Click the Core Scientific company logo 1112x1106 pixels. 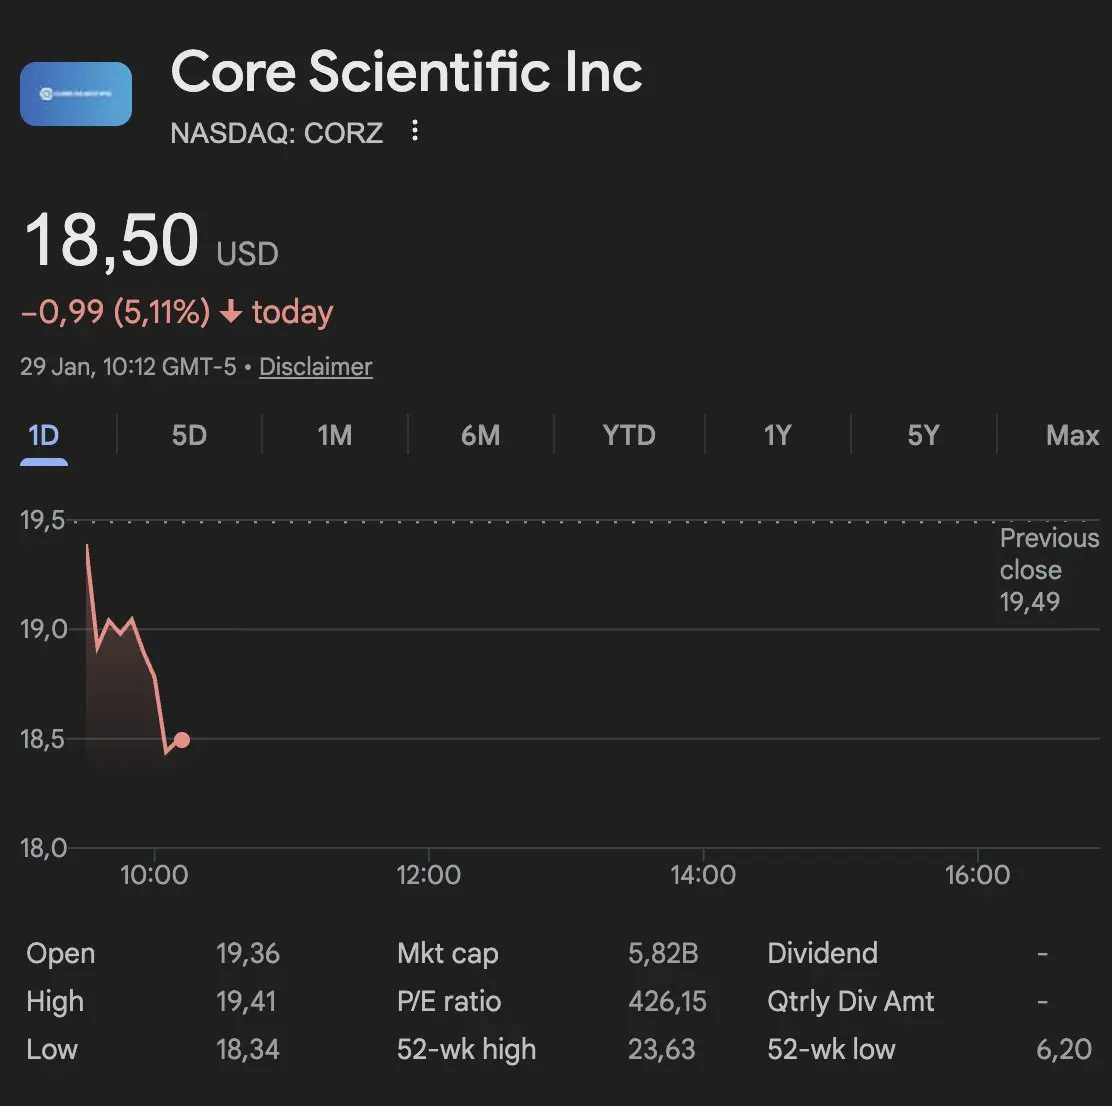pos(76,94)
